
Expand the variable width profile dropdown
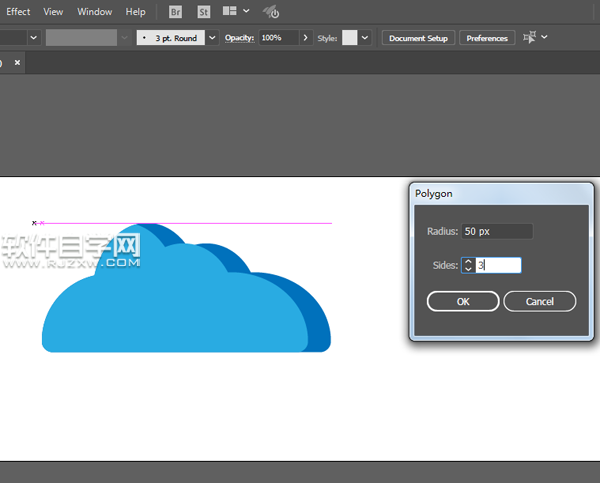click(x=124, y=38)
